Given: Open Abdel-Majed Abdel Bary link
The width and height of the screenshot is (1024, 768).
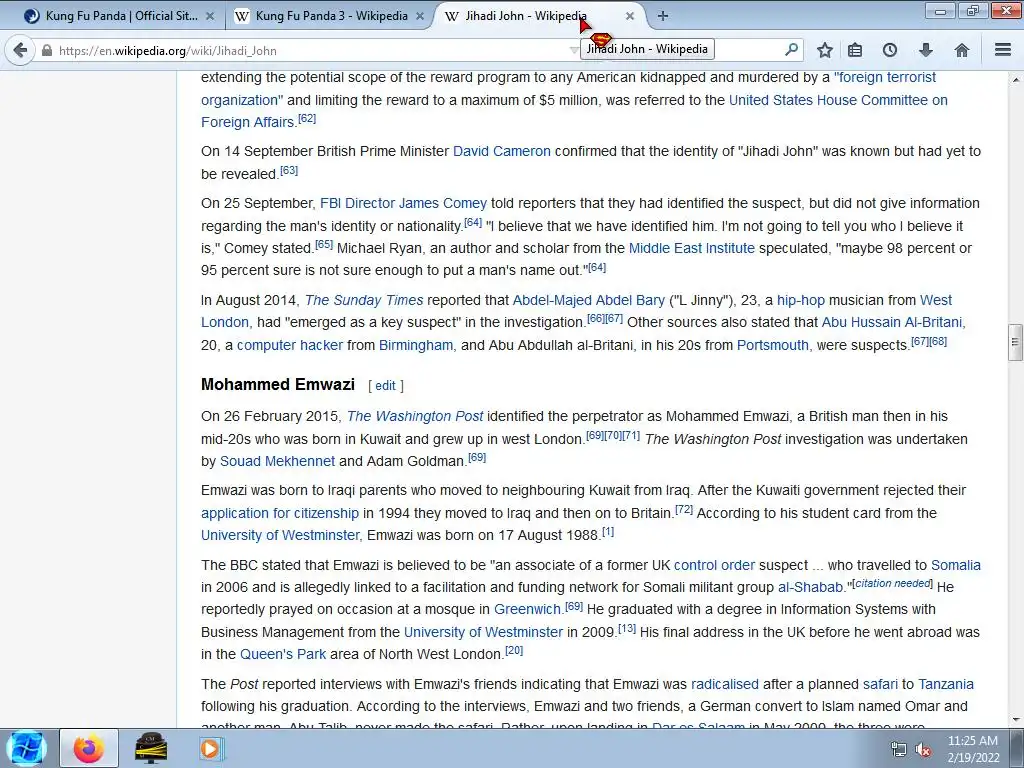Looking at the screenshot, I should tap(588, 300).
